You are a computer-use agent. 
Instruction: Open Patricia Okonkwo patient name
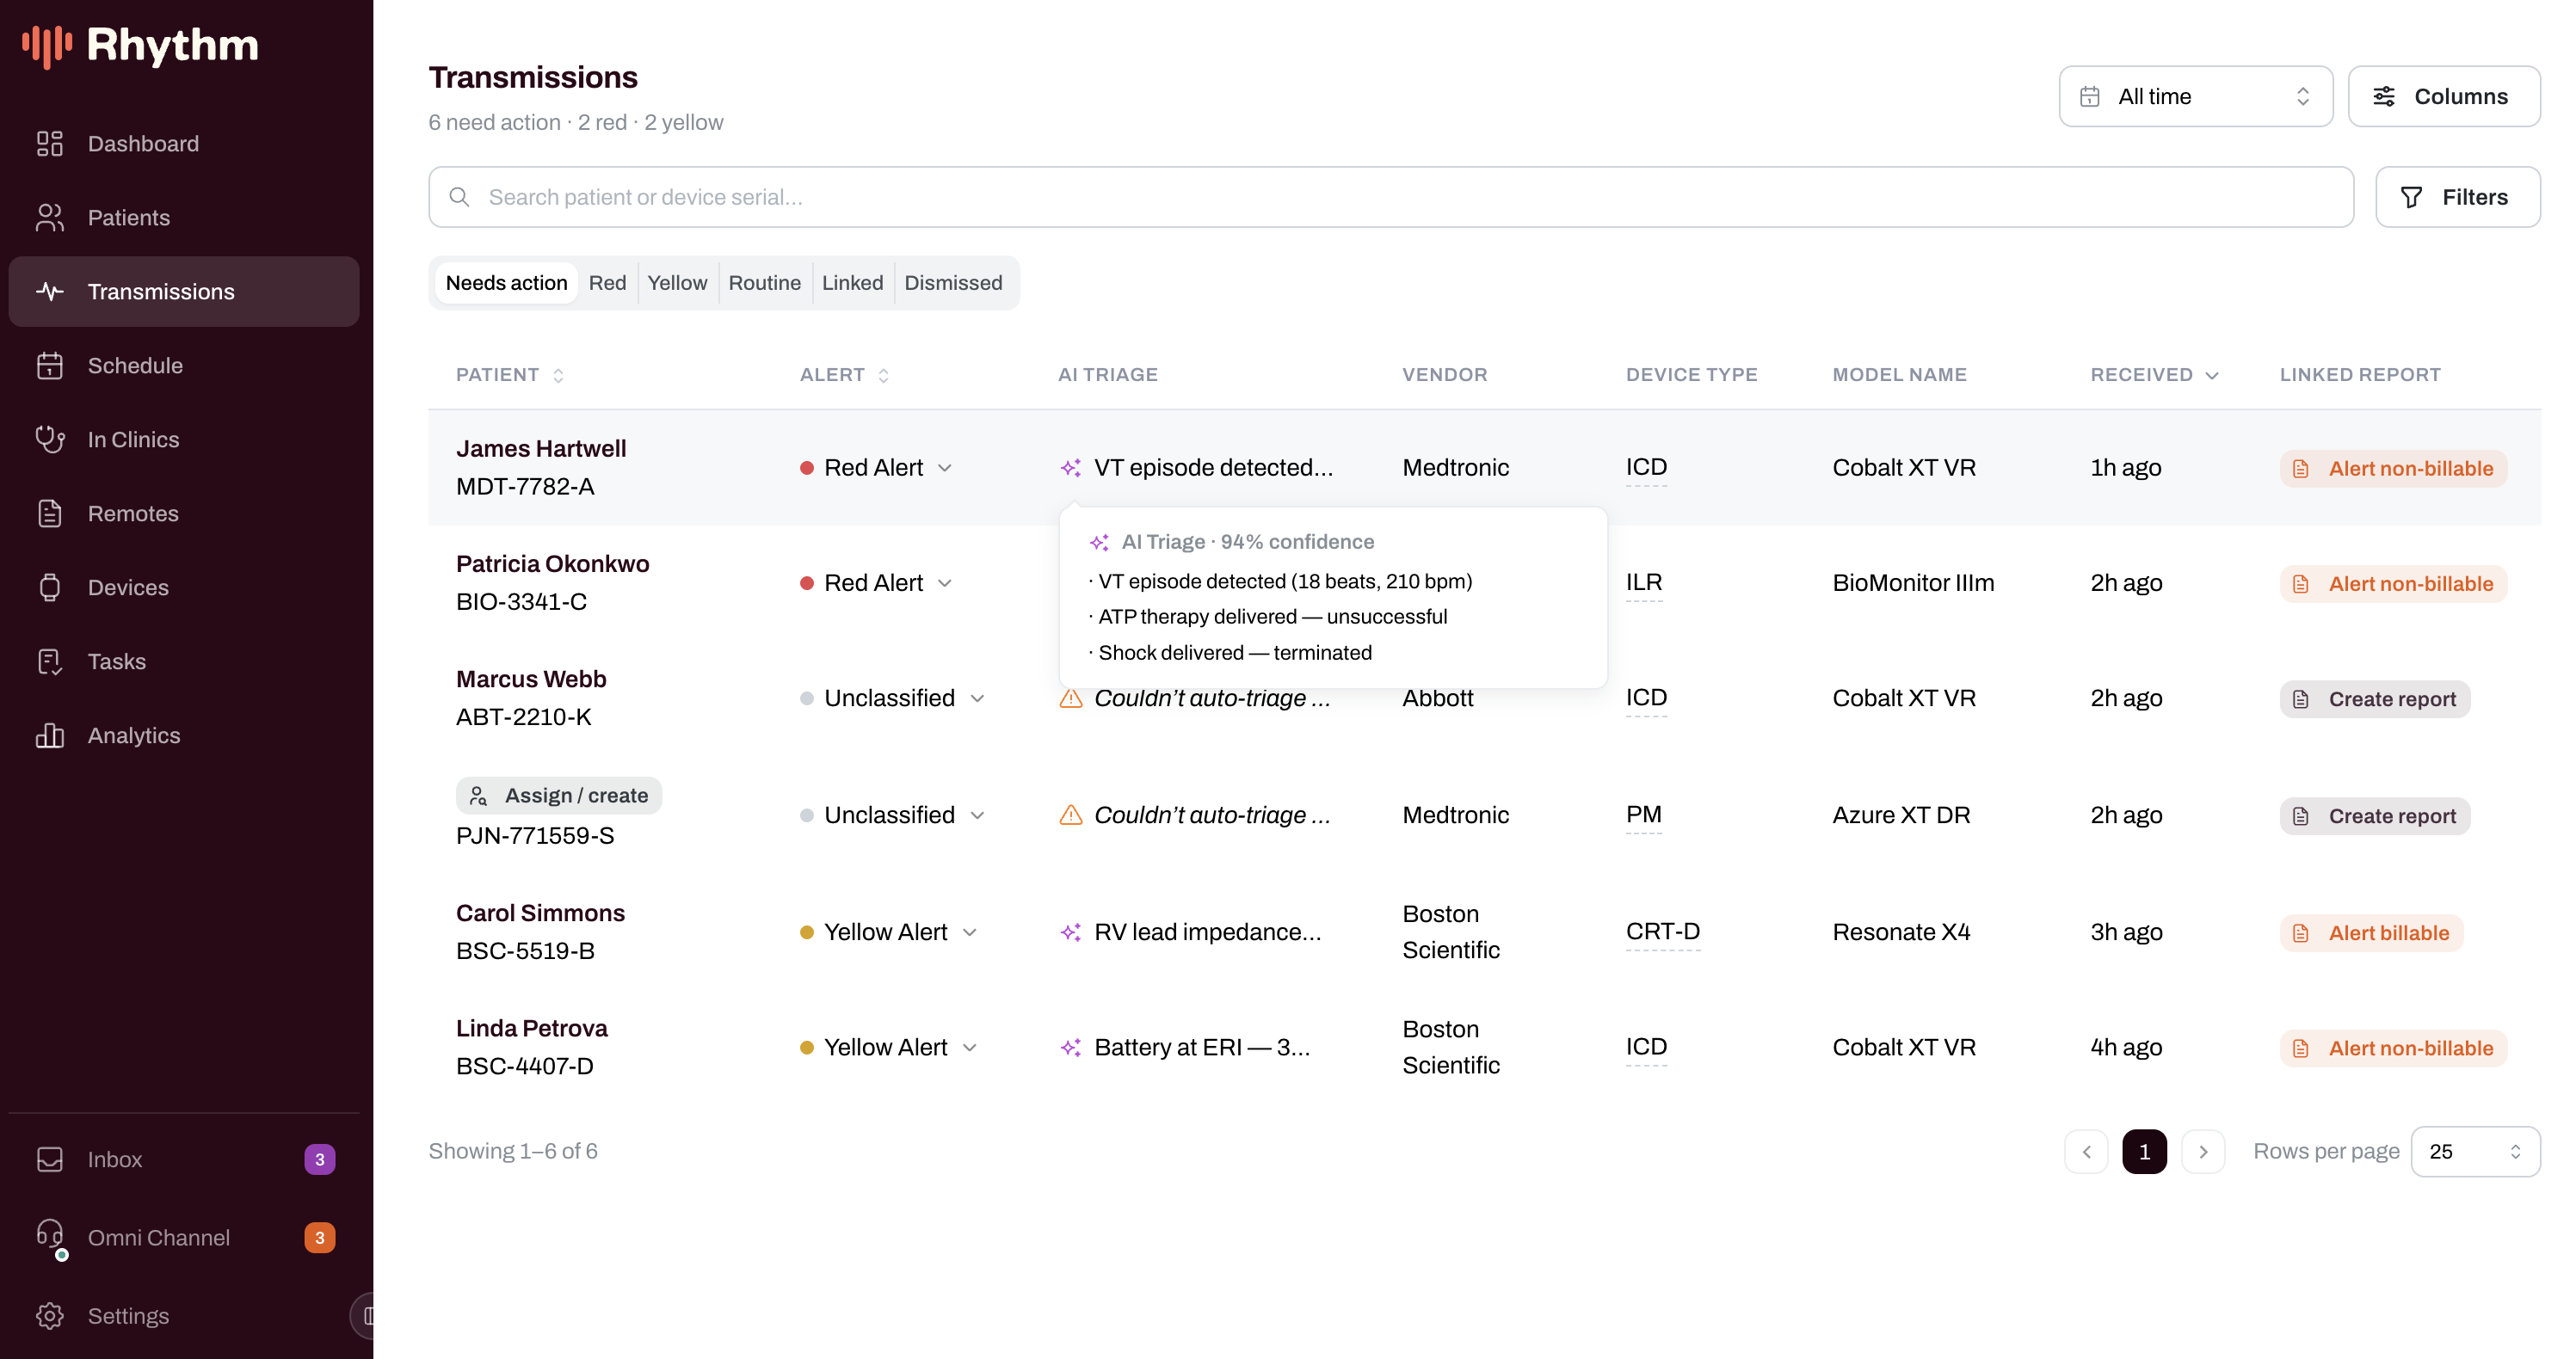[552, 564]
